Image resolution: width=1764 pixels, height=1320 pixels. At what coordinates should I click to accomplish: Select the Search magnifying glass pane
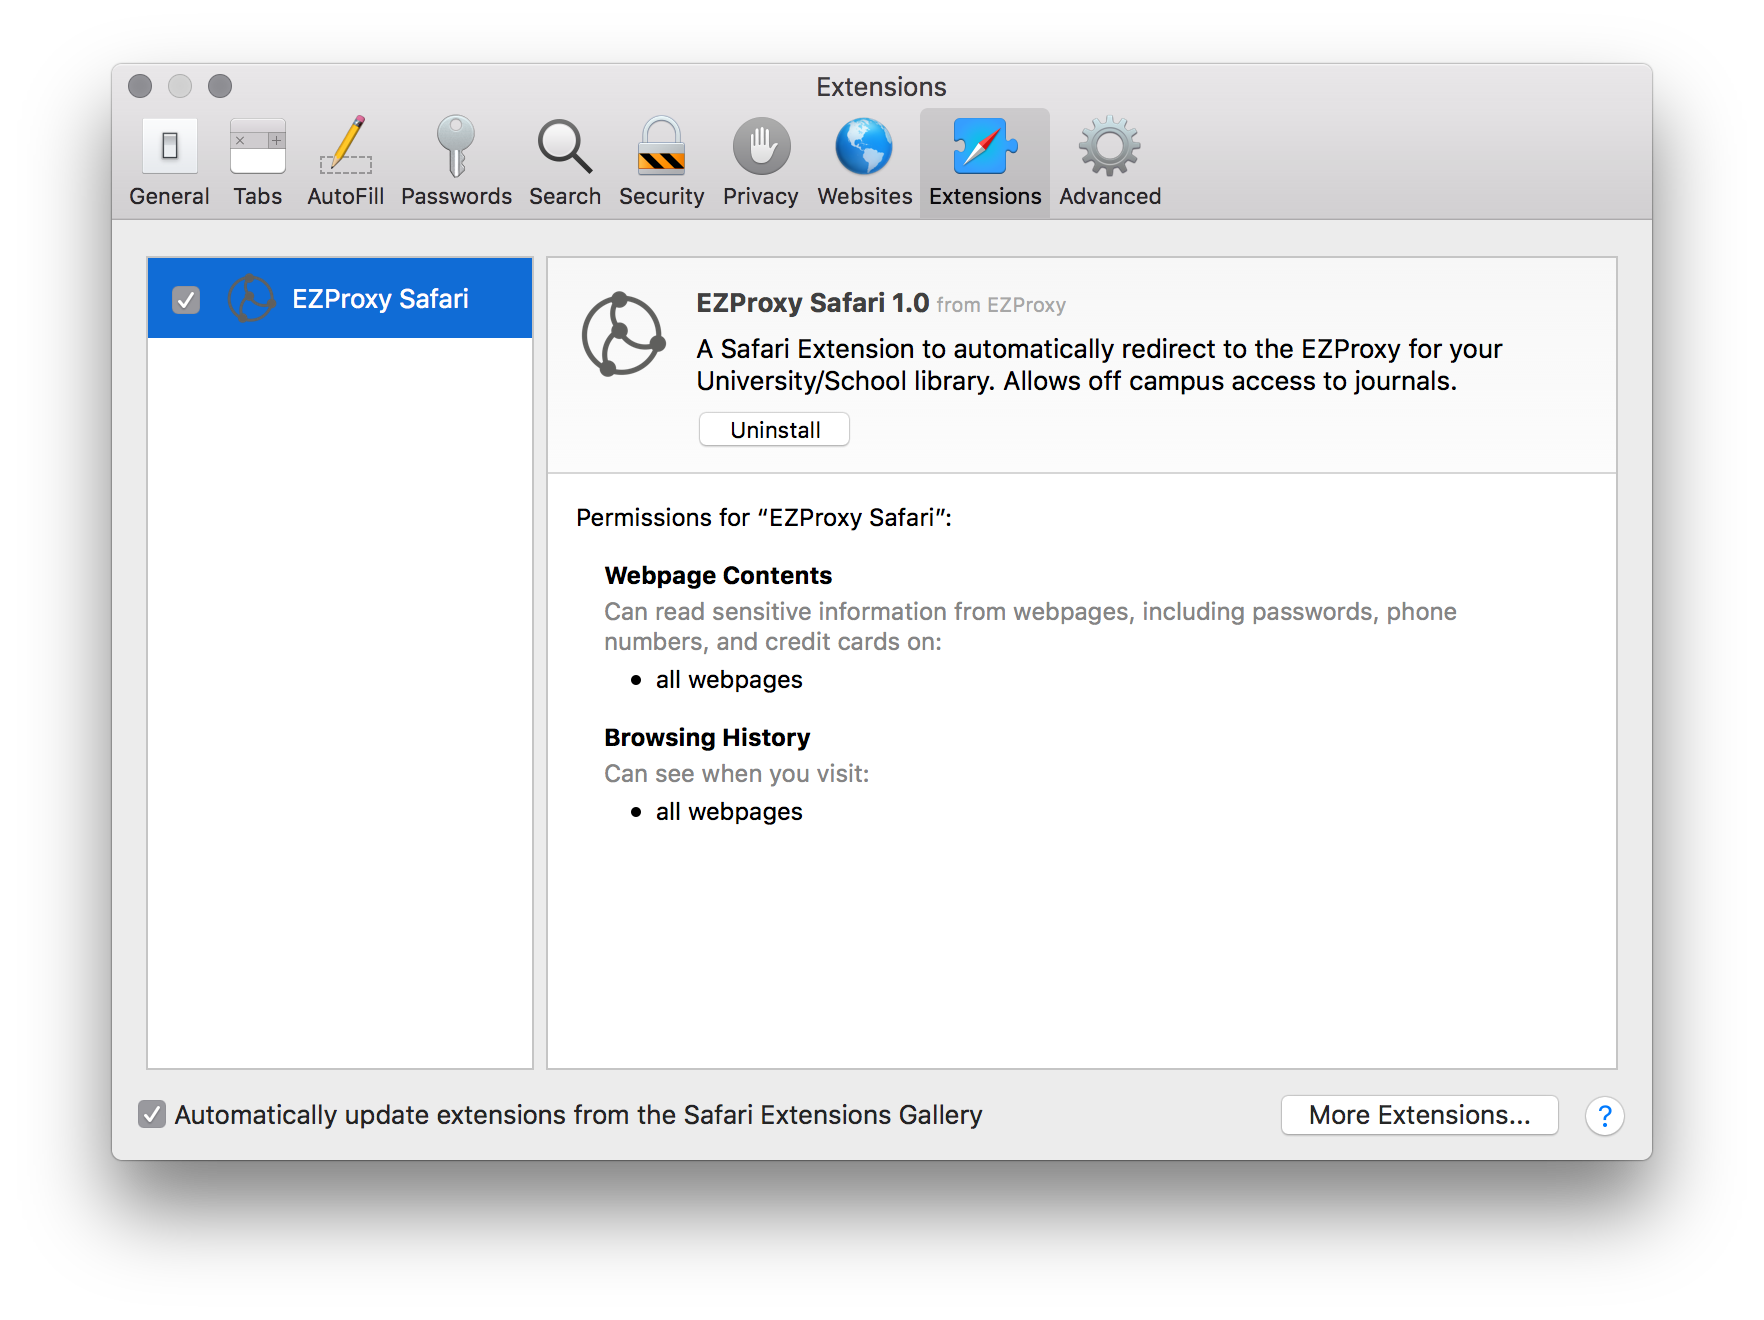(x=565, y=163)
